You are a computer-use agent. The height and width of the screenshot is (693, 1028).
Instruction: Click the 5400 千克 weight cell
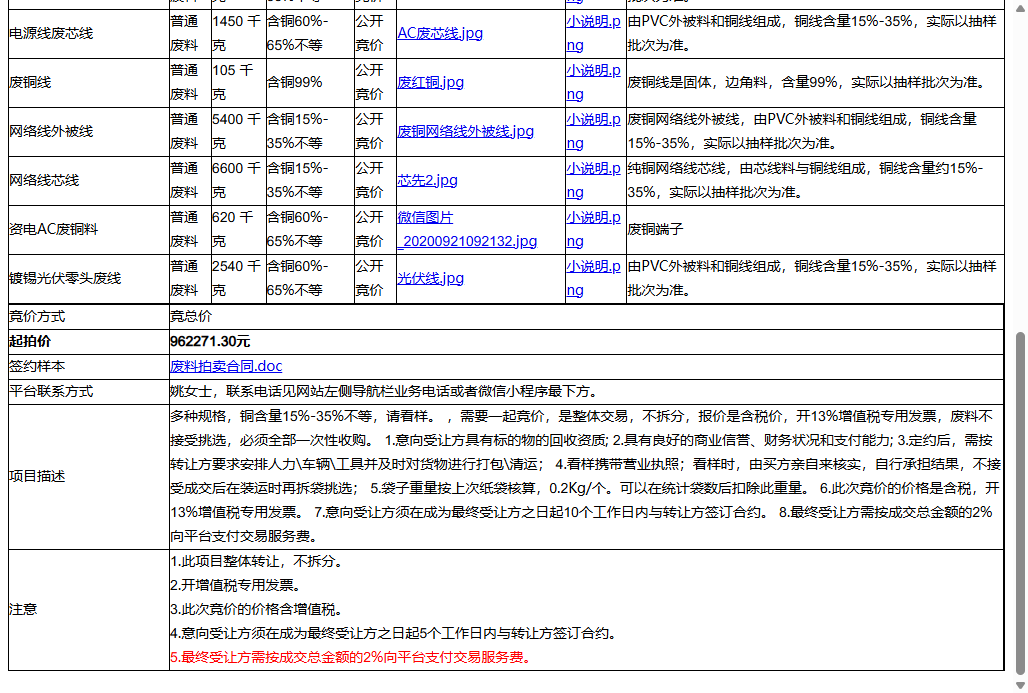coord(238,131)
